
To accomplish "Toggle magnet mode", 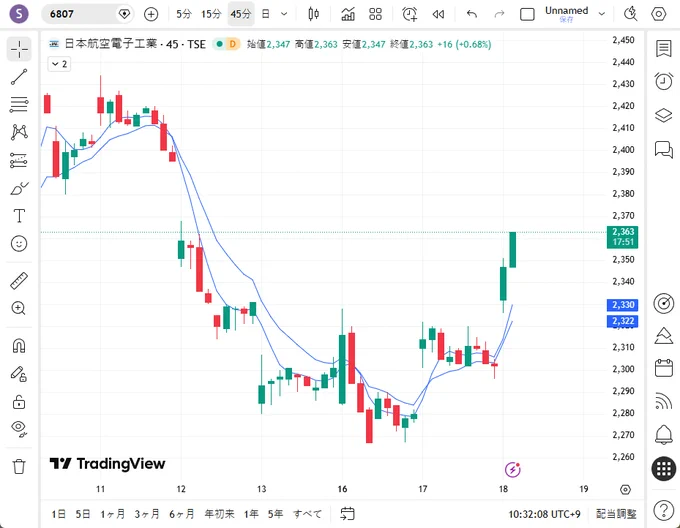I will (19, 345).
